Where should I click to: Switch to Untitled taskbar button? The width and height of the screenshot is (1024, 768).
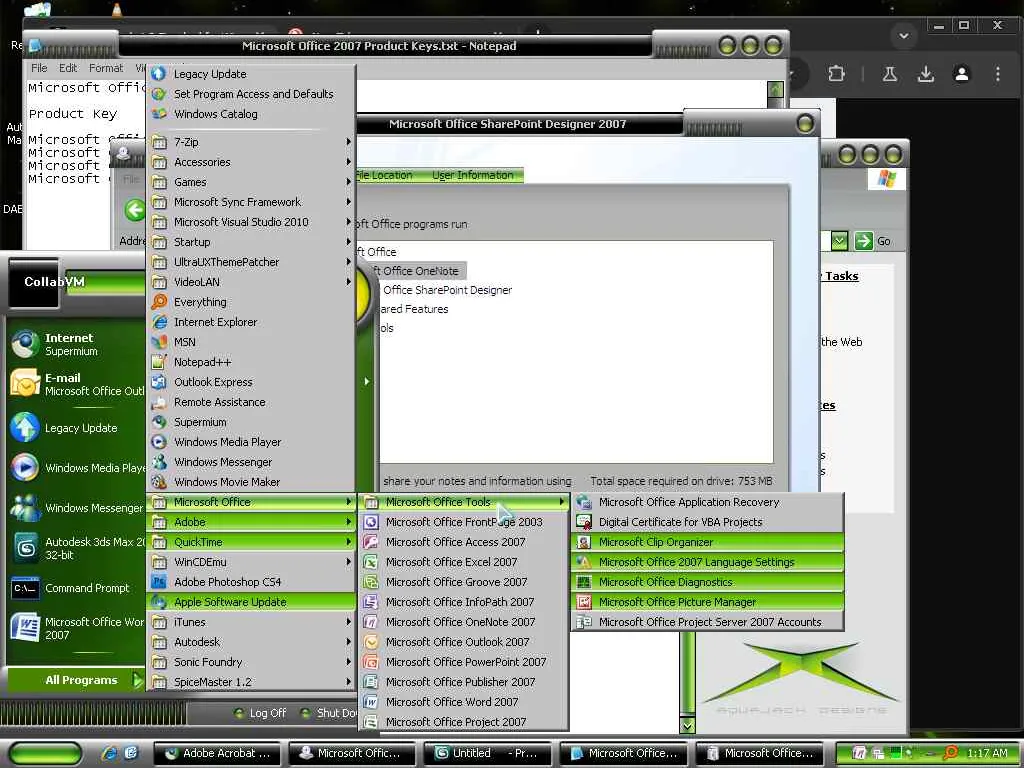tap(487, 754)
